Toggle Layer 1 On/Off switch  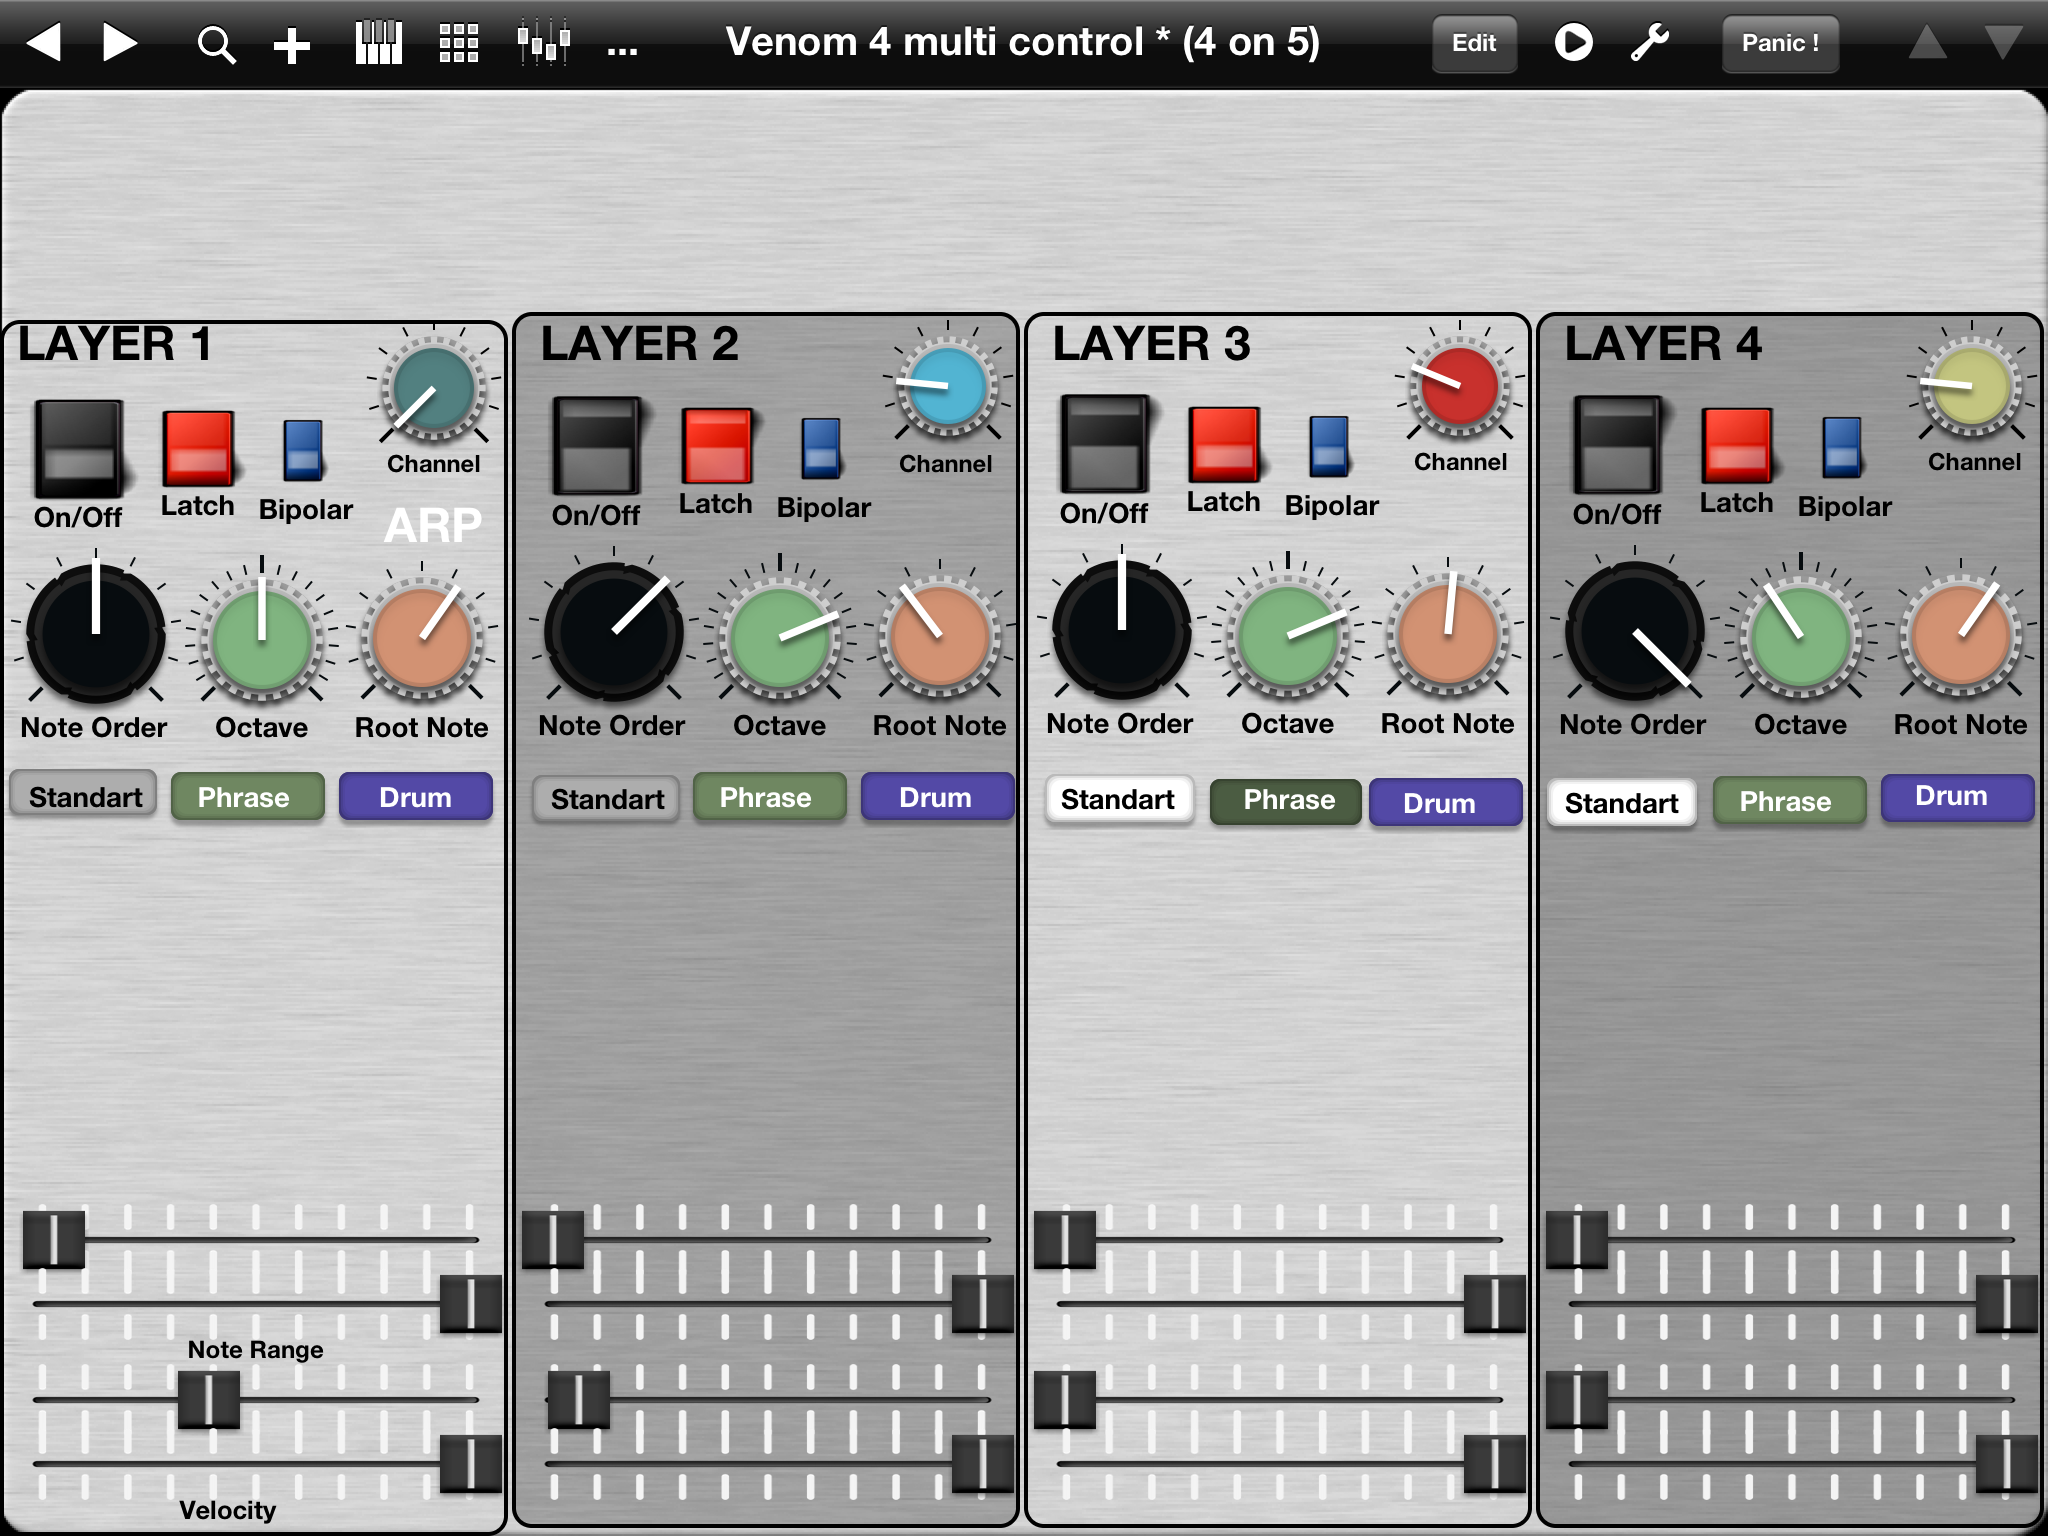click(79, 449)
